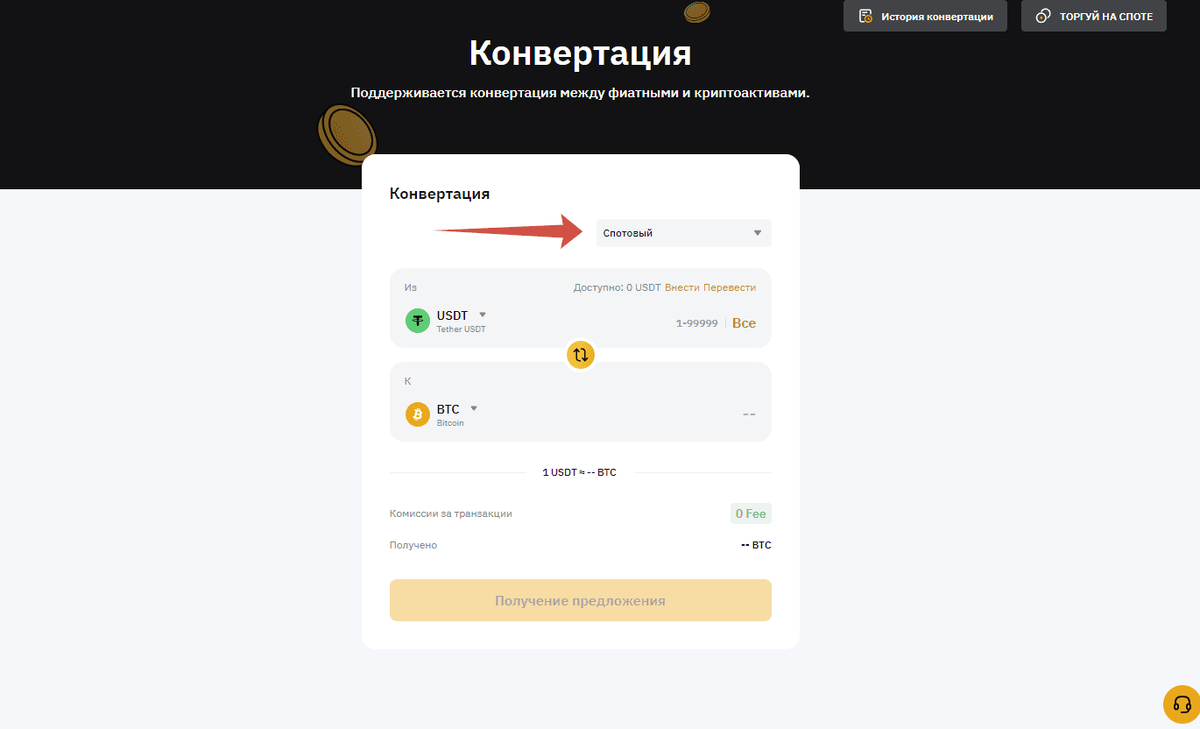Open История конвертации page
The image size is (1200, 729).
(925, 16)
